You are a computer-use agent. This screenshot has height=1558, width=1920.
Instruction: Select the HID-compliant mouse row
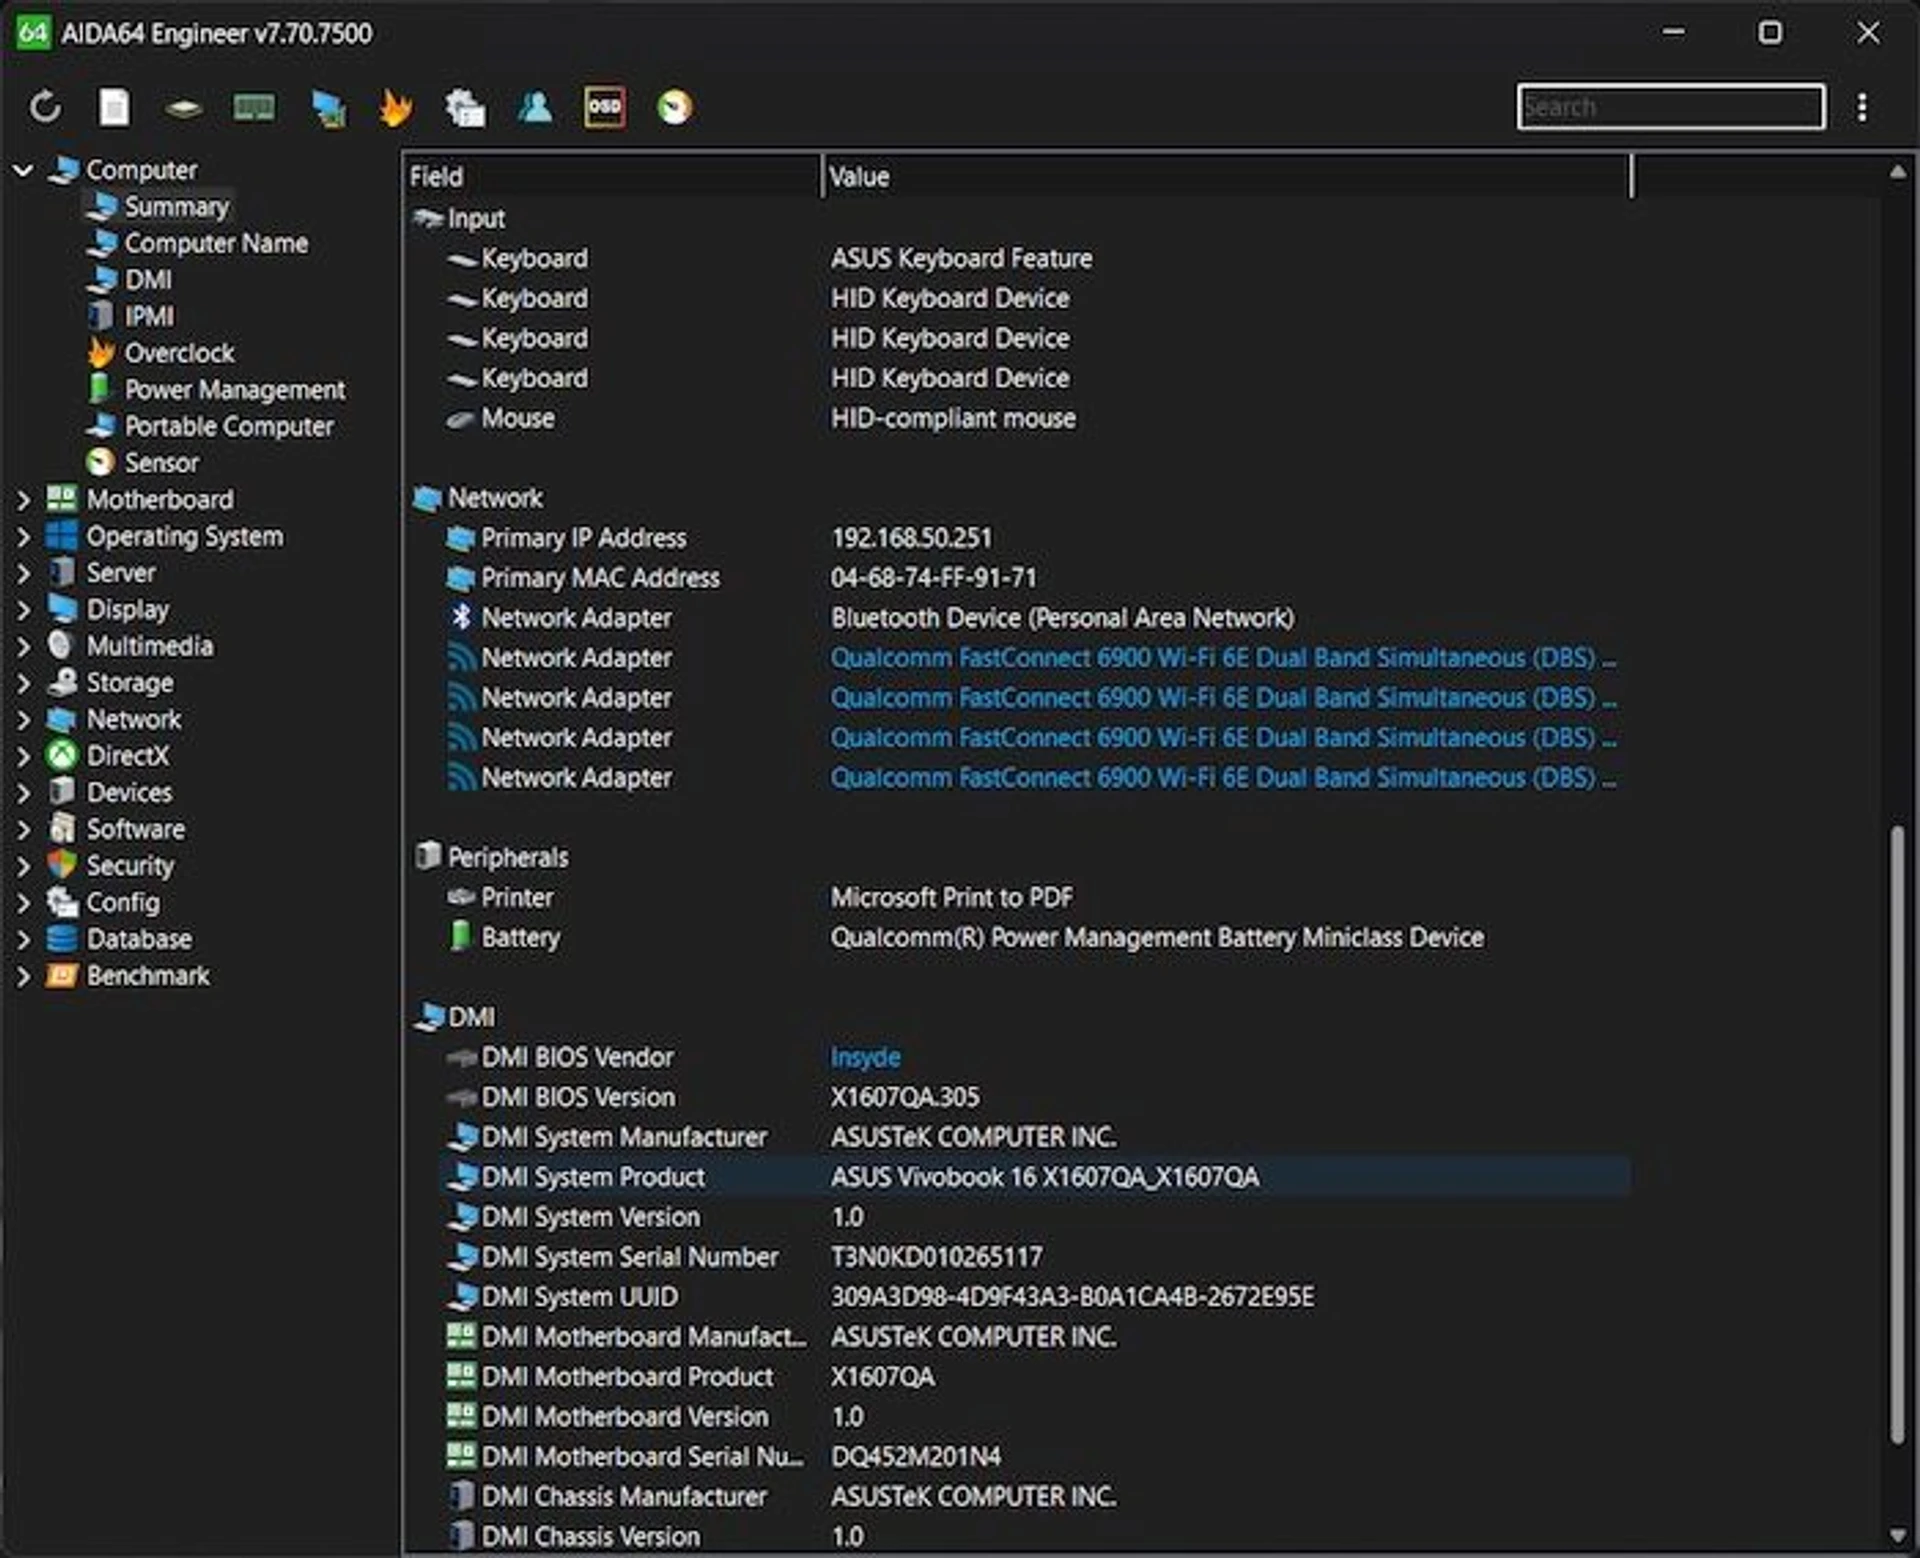(x=1035, y=419)
